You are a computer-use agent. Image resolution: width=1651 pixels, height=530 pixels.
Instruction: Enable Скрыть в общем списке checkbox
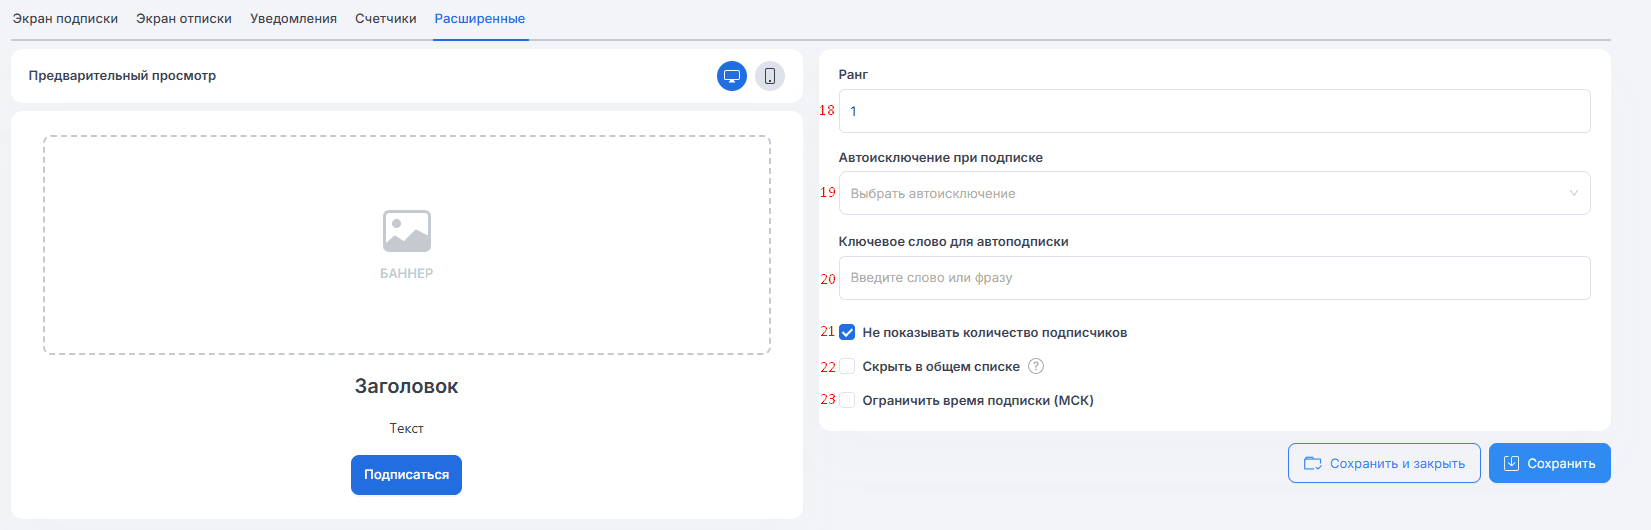[x=847, y=366]
